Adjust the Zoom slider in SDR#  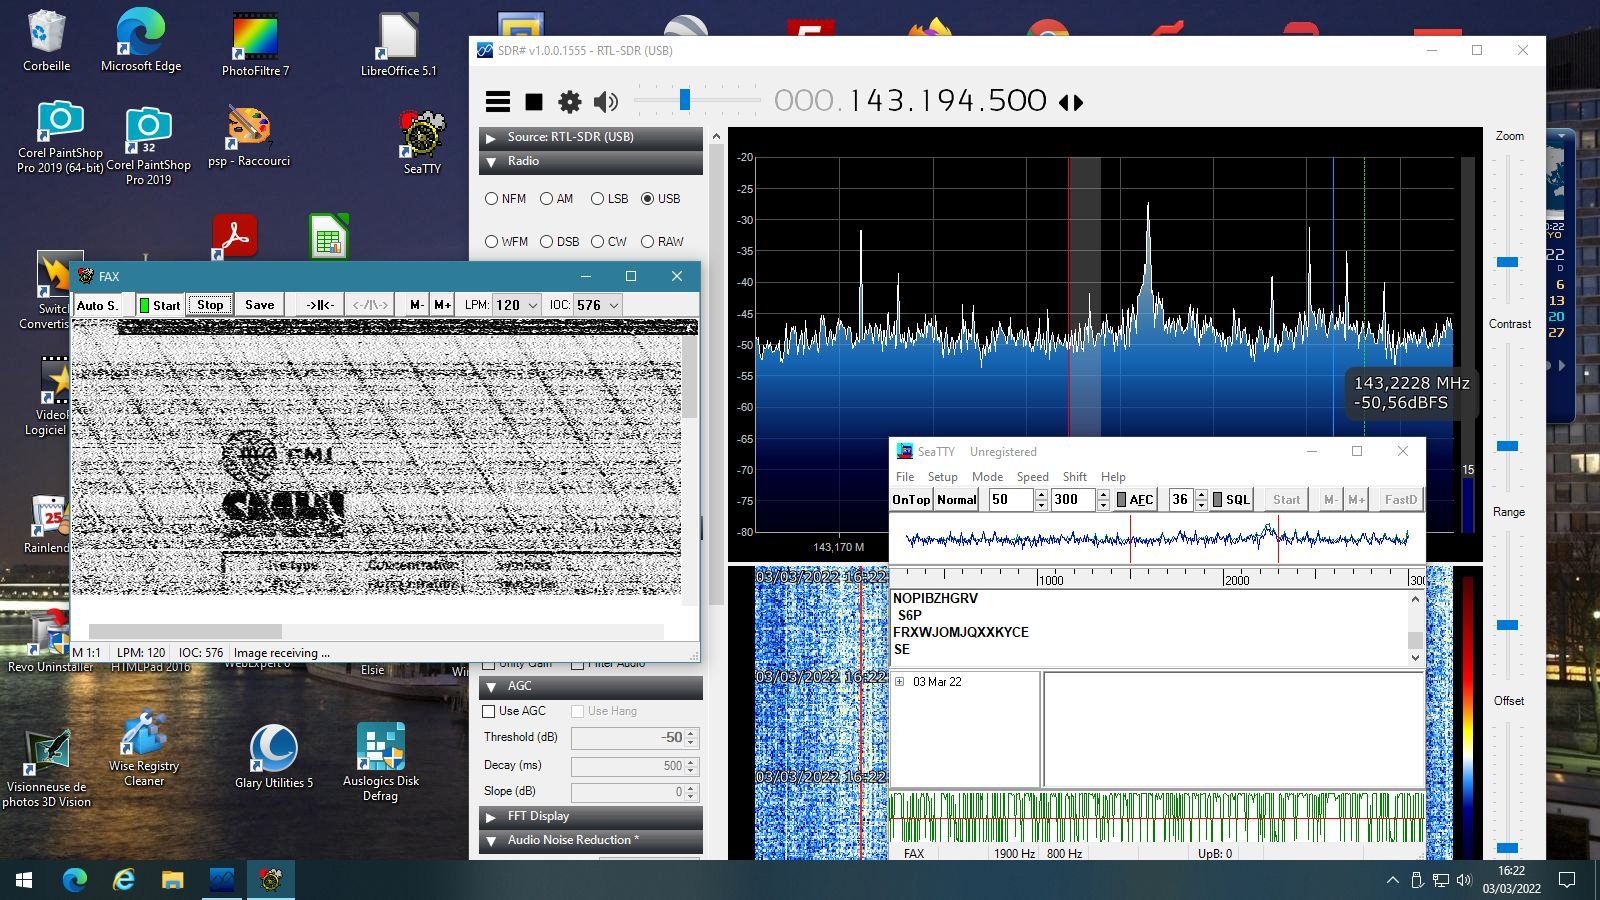(x=1507, y=262)
